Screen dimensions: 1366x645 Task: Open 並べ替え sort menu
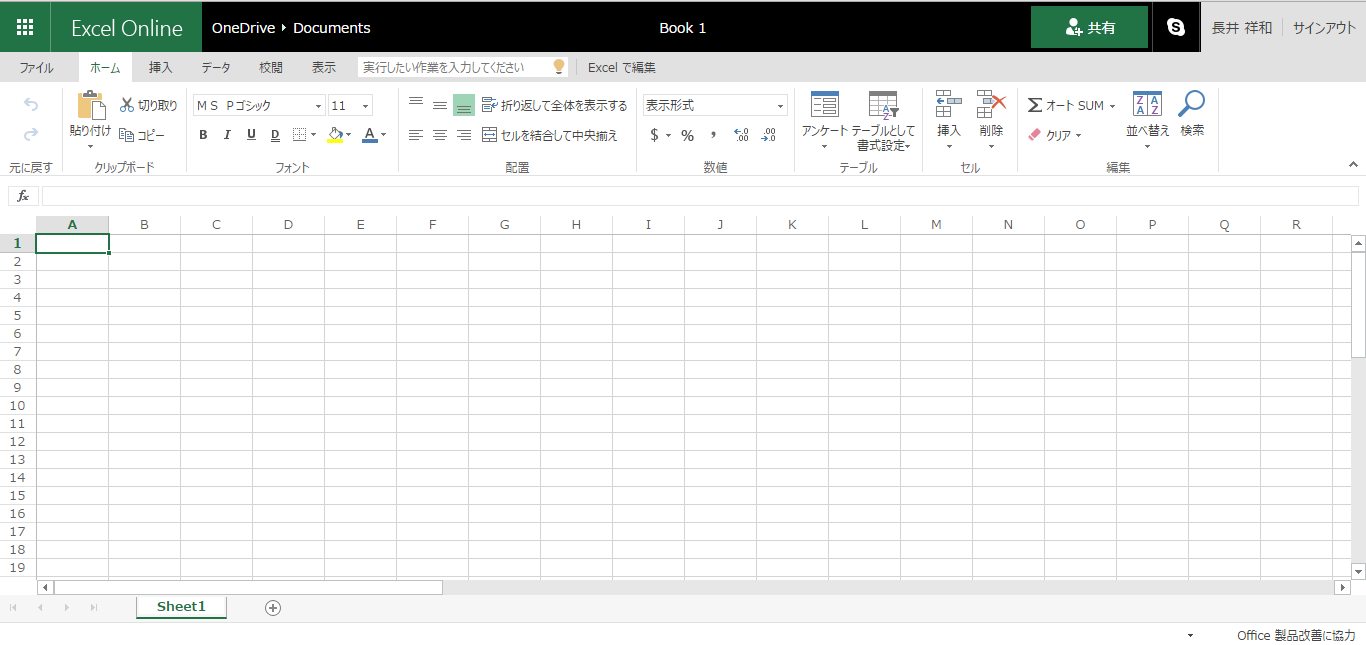(1147, 120)
